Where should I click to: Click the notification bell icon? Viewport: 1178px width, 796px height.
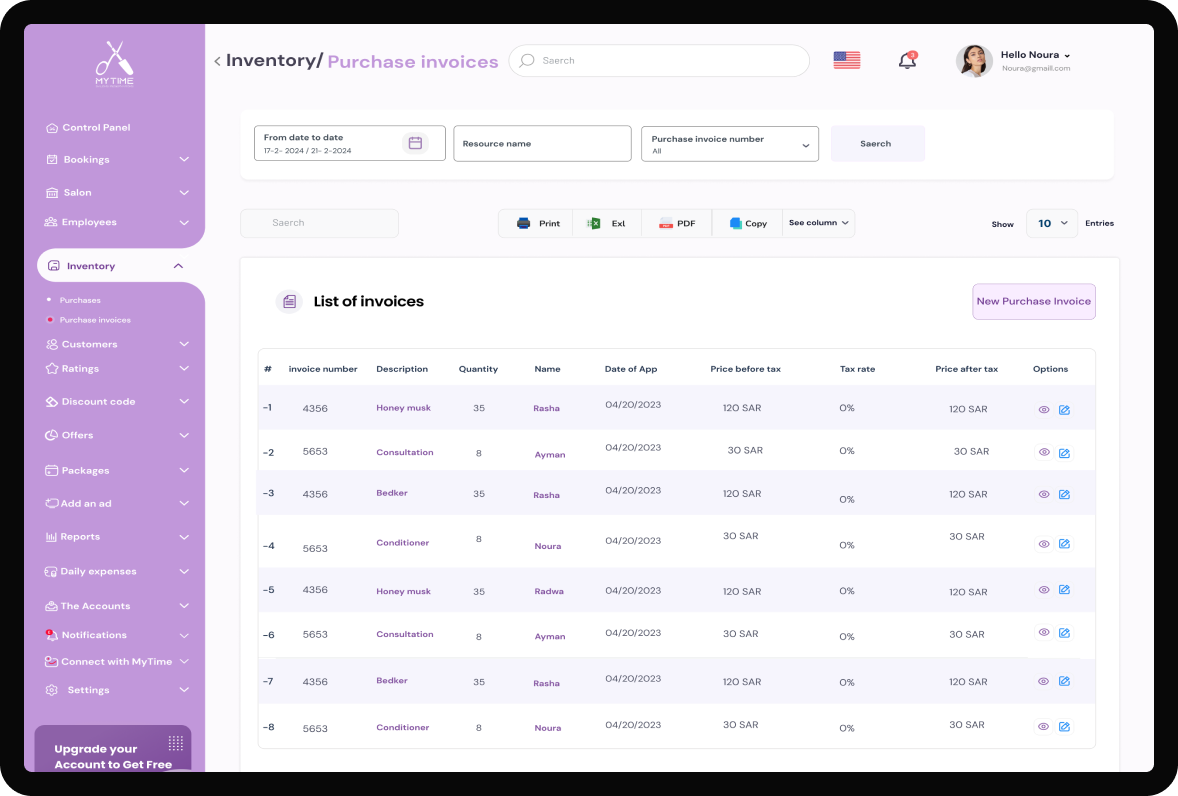point(907,61)
